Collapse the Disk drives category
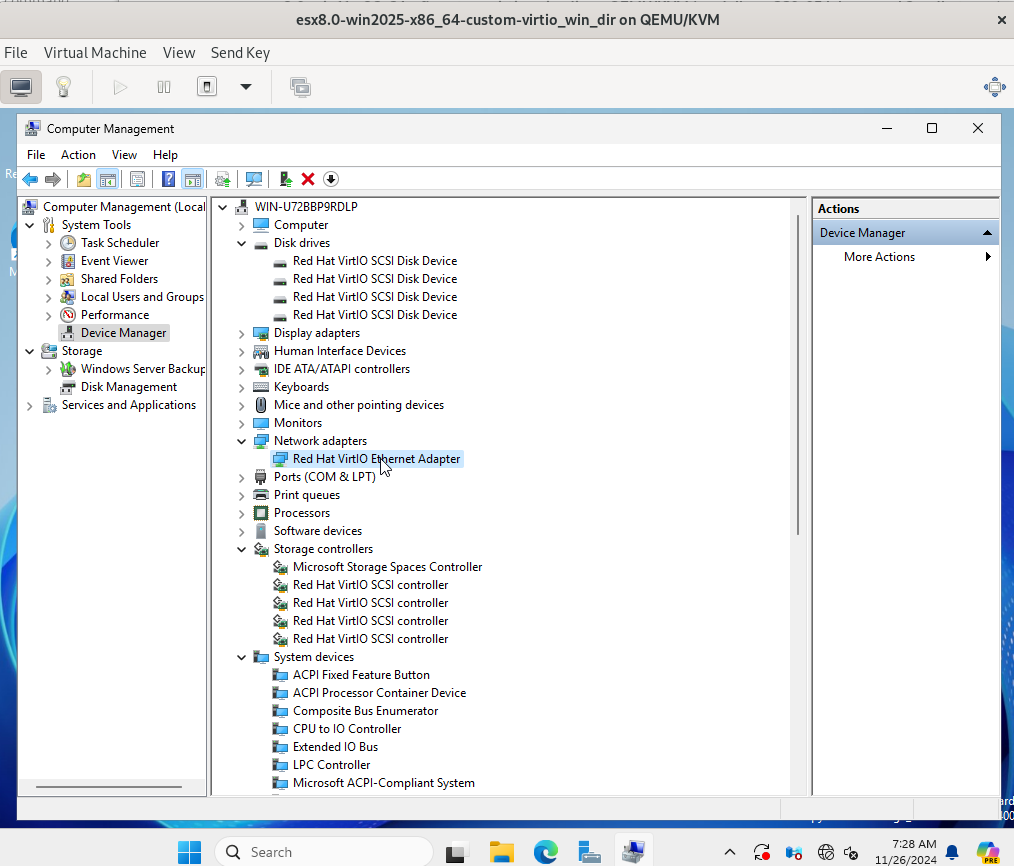Image resolution: width=1014 pixels, height=866 pixels. 241,243
